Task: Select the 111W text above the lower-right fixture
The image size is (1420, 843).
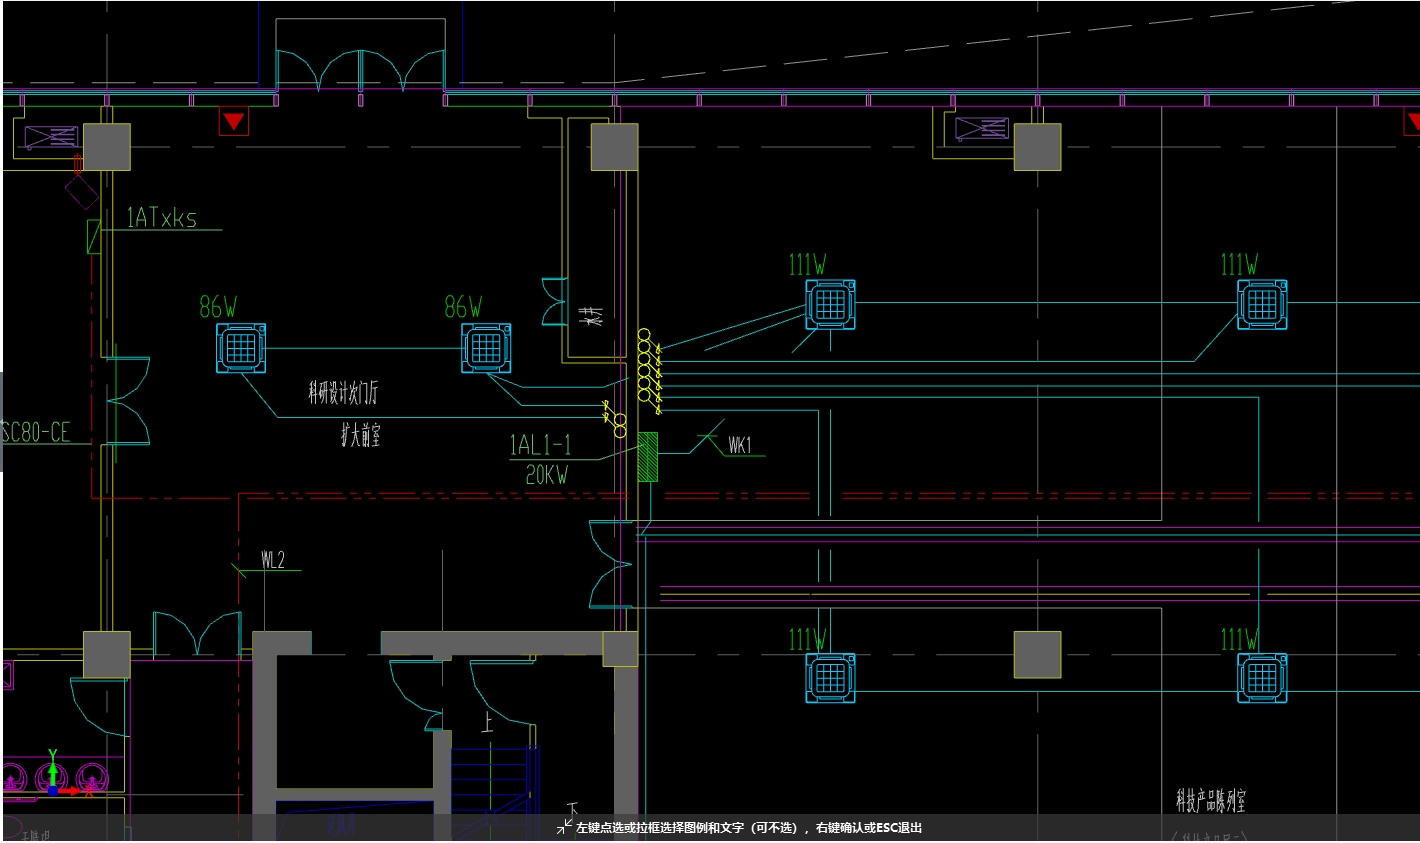Action: pyautogui.click(x=1239, y=639)
